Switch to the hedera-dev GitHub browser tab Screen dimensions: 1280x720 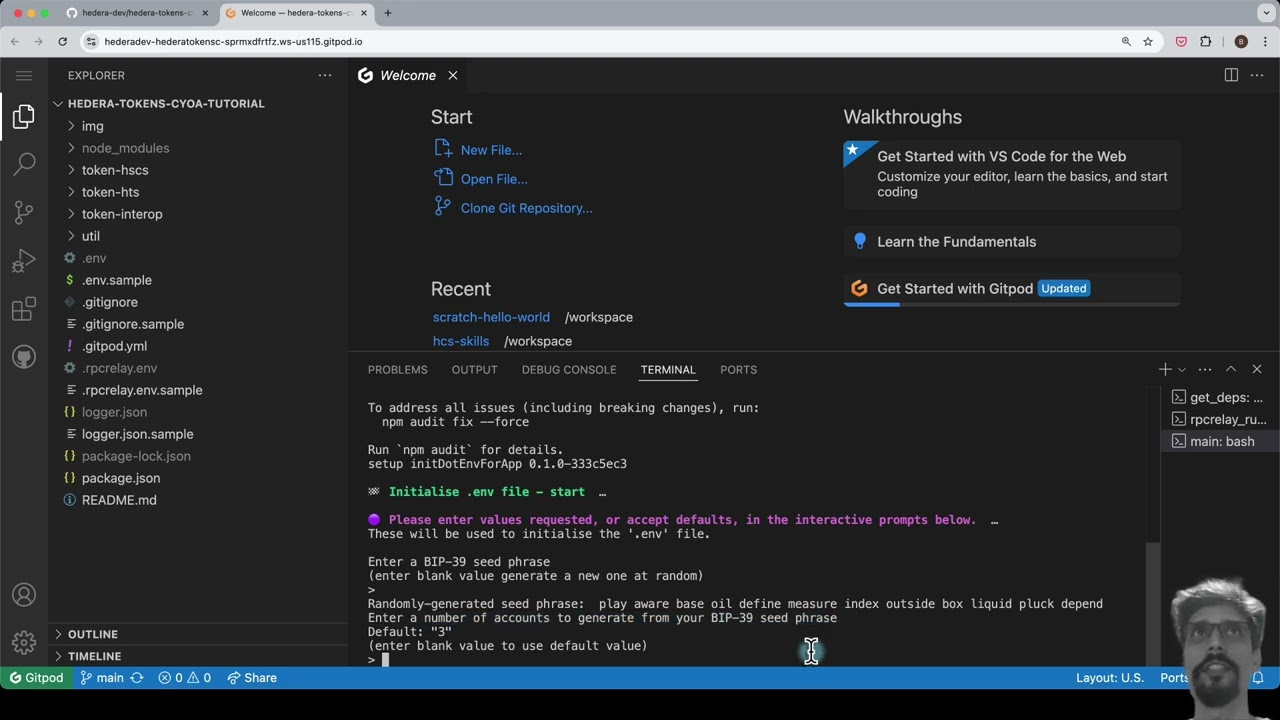138,13
